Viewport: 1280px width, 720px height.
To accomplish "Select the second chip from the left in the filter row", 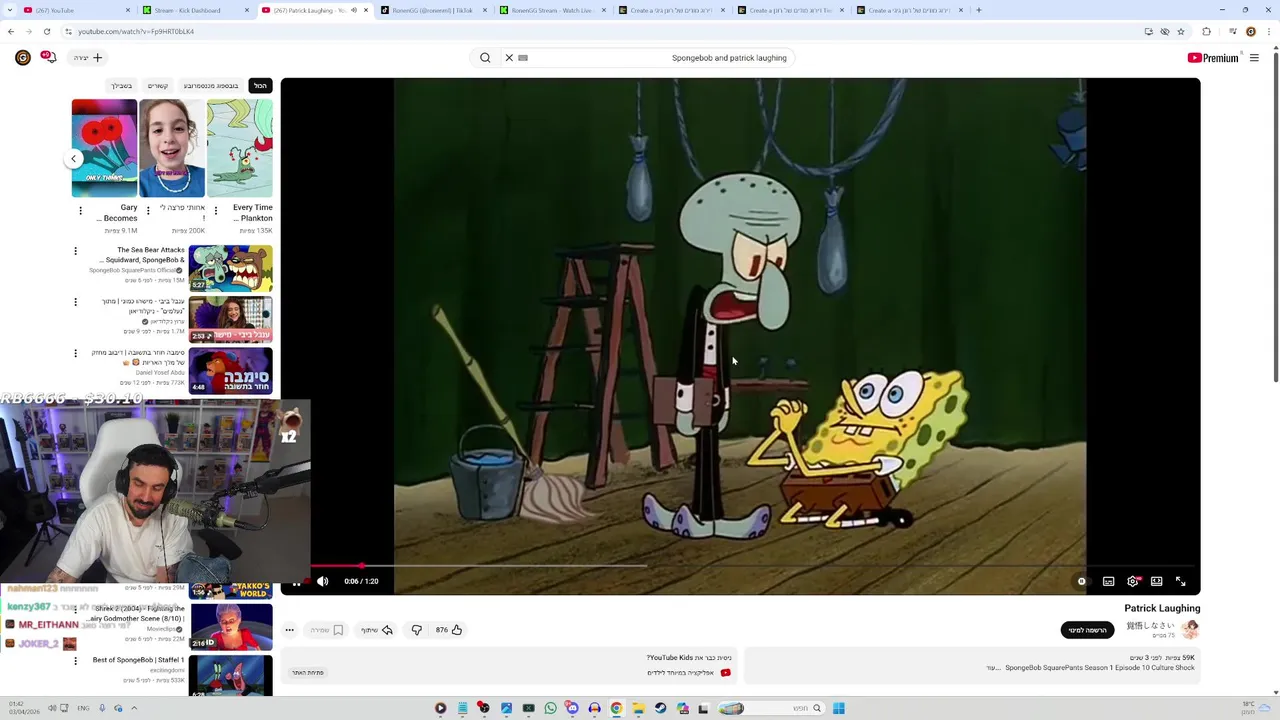I will pos(158,86).
